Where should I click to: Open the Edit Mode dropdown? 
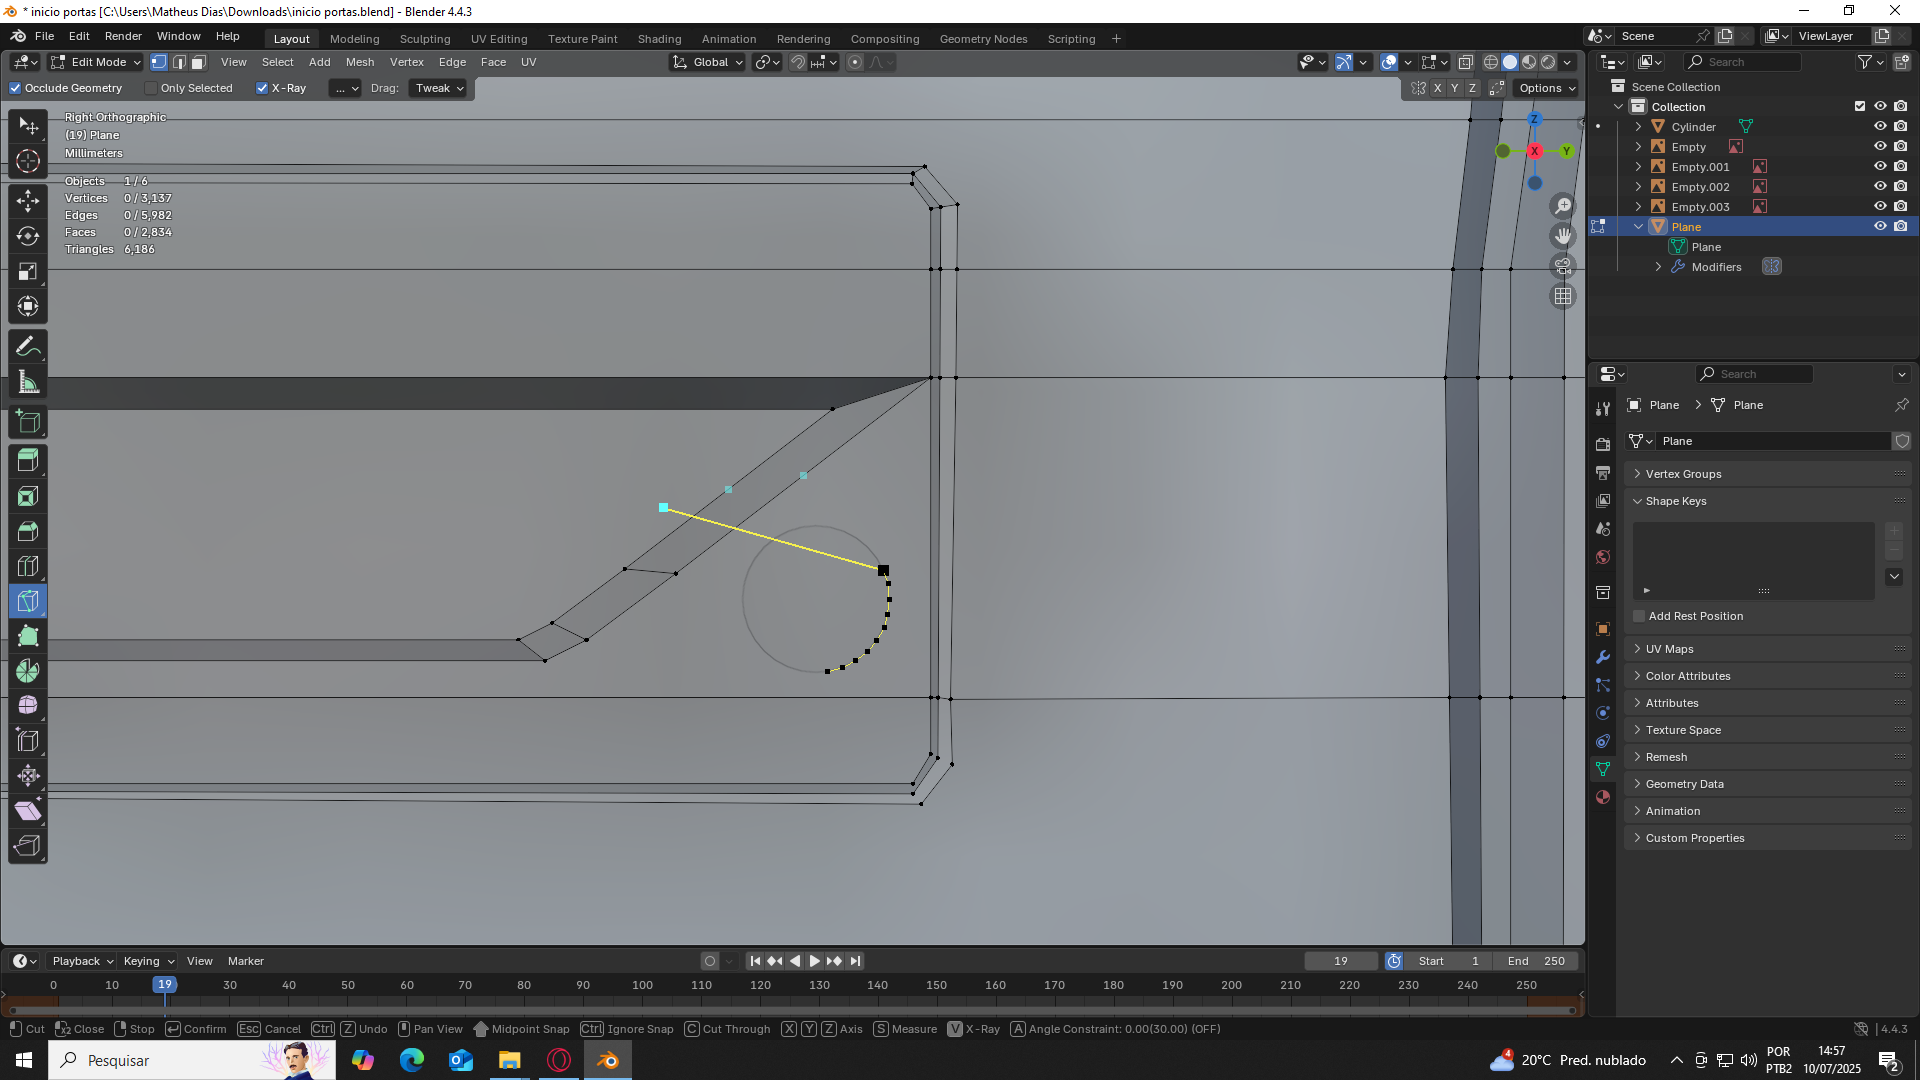[97, 62]
